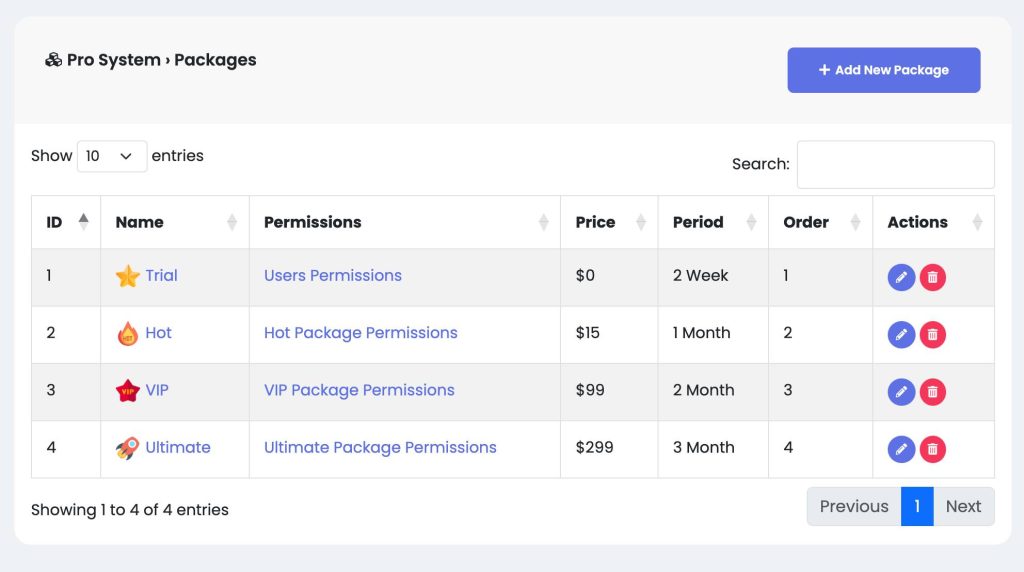Open the show entries dropdown set to 10
Image resolution: width=1024 pixels, height=572 pixels.
pos(112,157)
